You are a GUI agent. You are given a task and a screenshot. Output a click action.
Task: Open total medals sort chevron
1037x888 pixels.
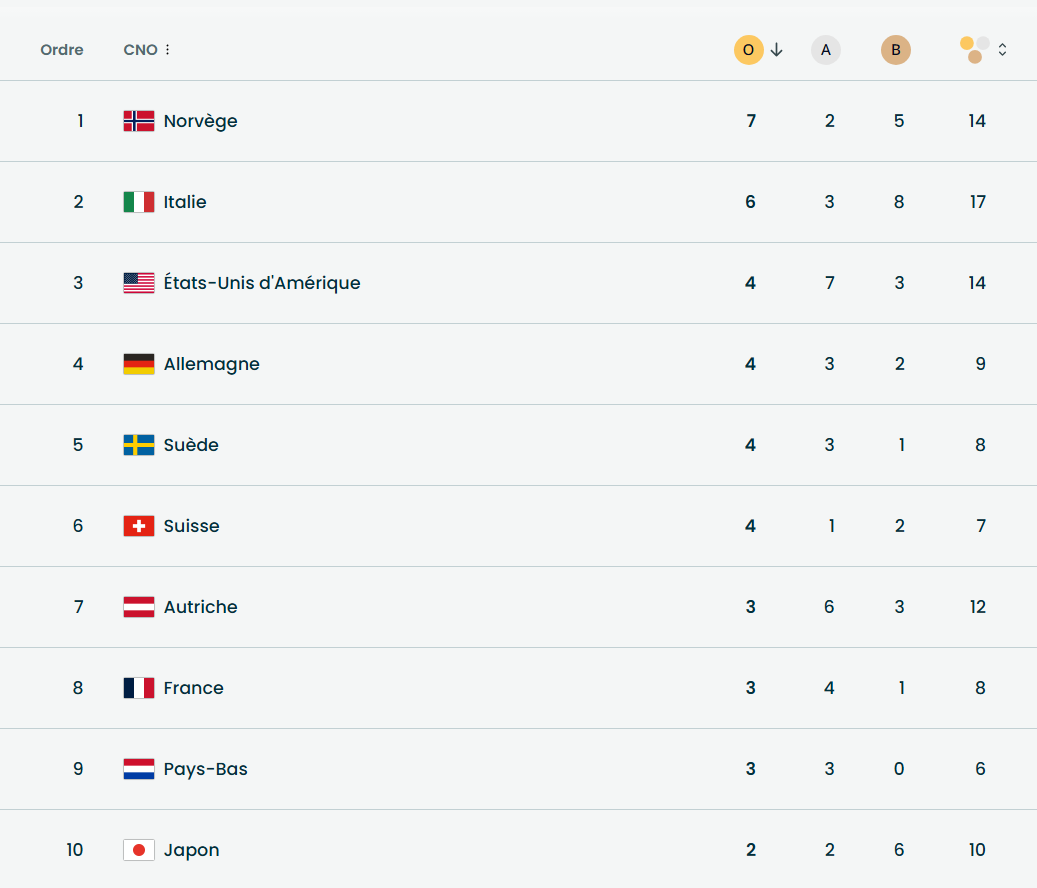coord(1002,49)
